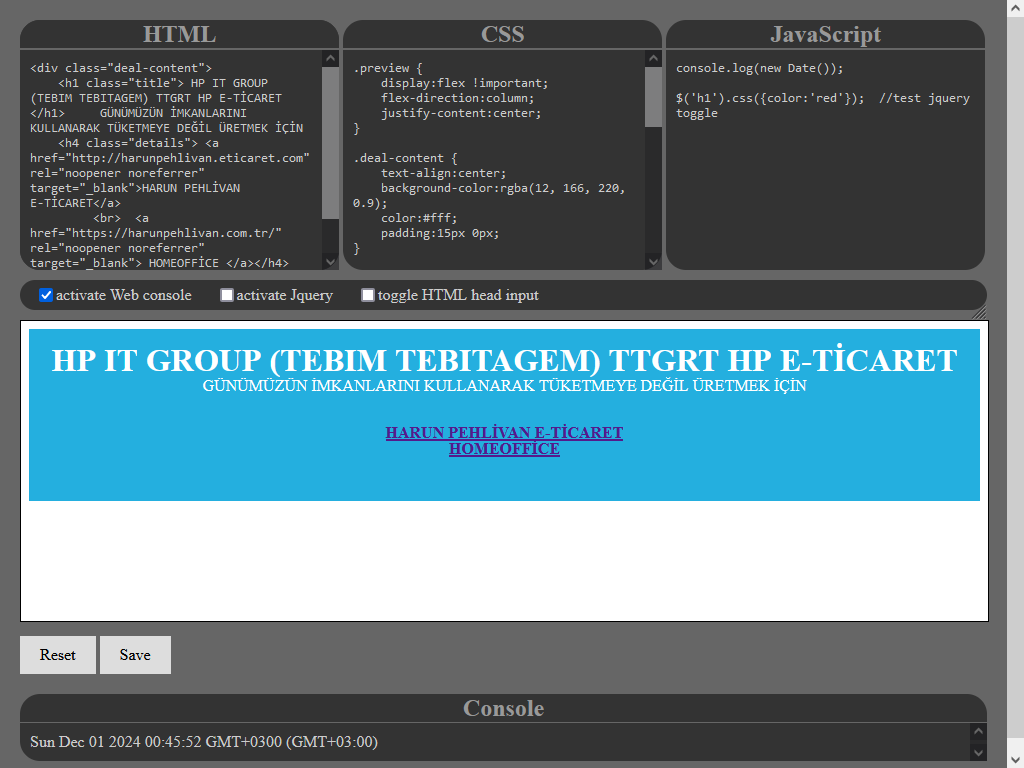Follow the HOMEOFFİCE link in preview
The width and height of the screenshot is (1024, 768).
point(504,449)
